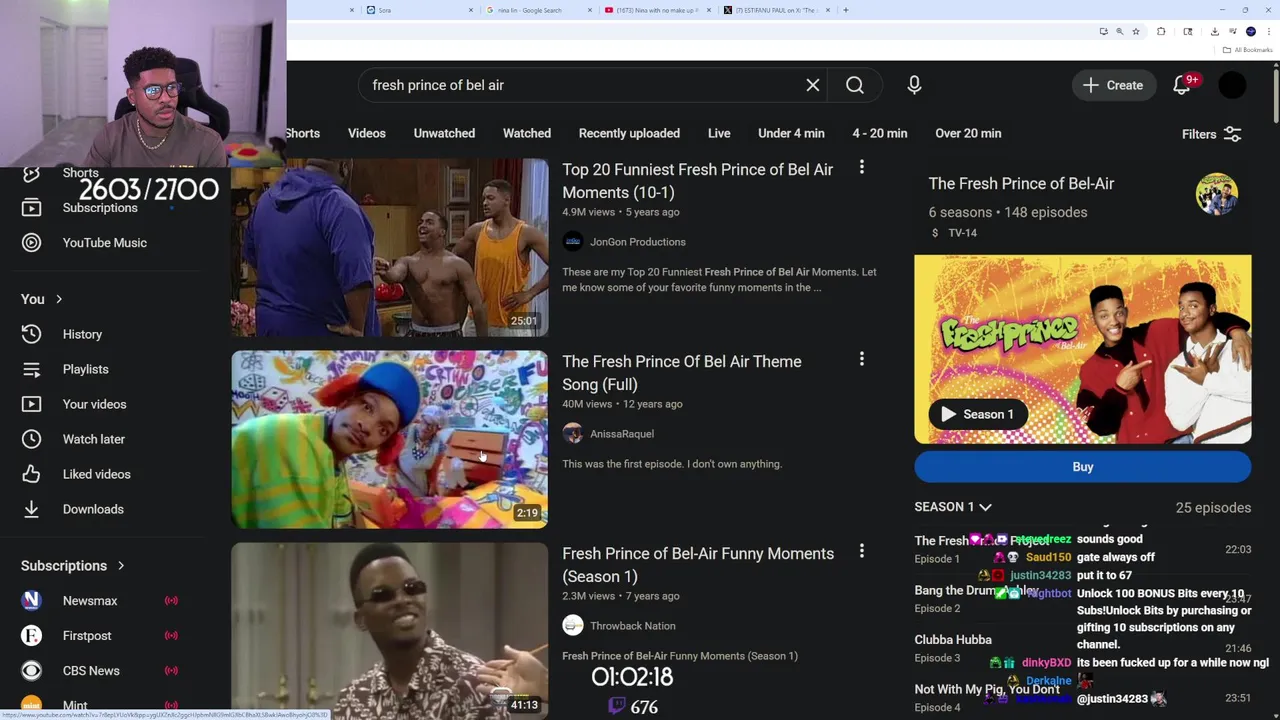Open the Clubba Hubba episode 3 row
The width and height of the screenshot is (1280, 720).
(1083, 648)
